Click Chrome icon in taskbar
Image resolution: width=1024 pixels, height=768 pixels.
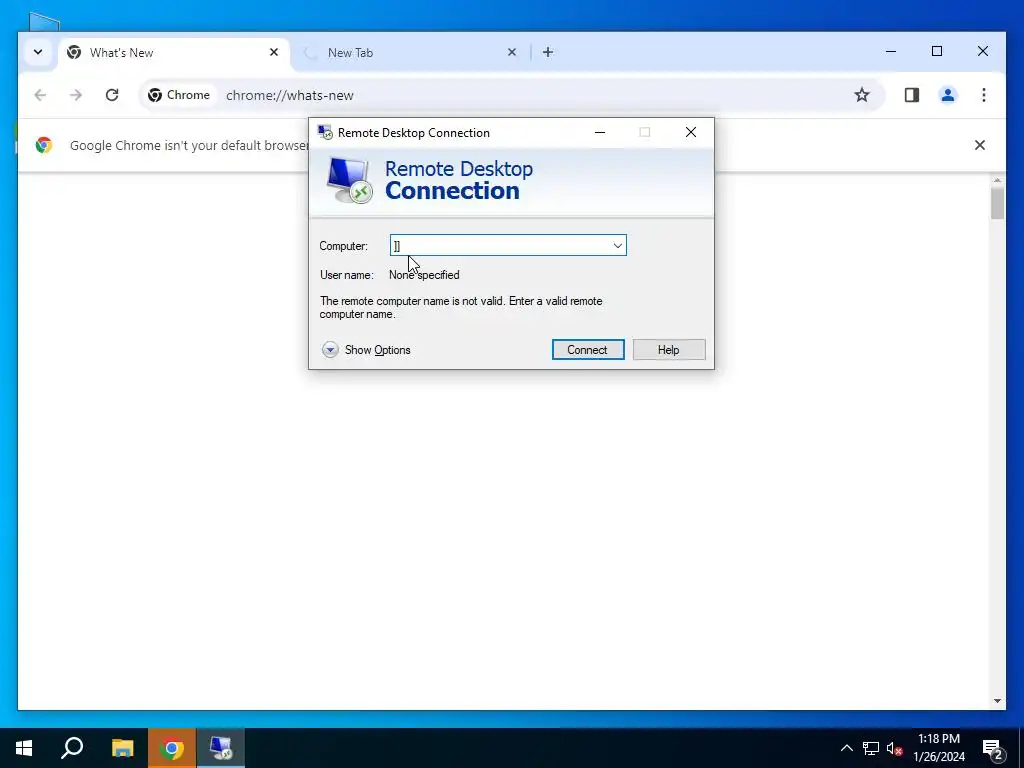click(172, 748)
